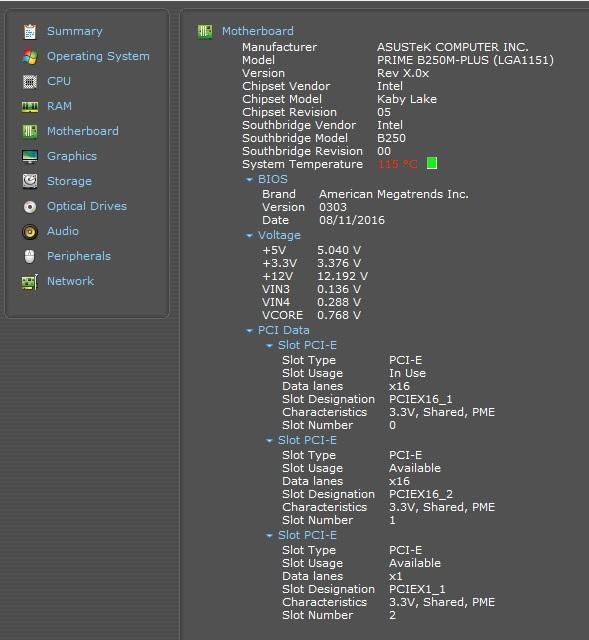Click the System Temperature label
Viewport: 589px width, 640px height.
click(302, 164)
